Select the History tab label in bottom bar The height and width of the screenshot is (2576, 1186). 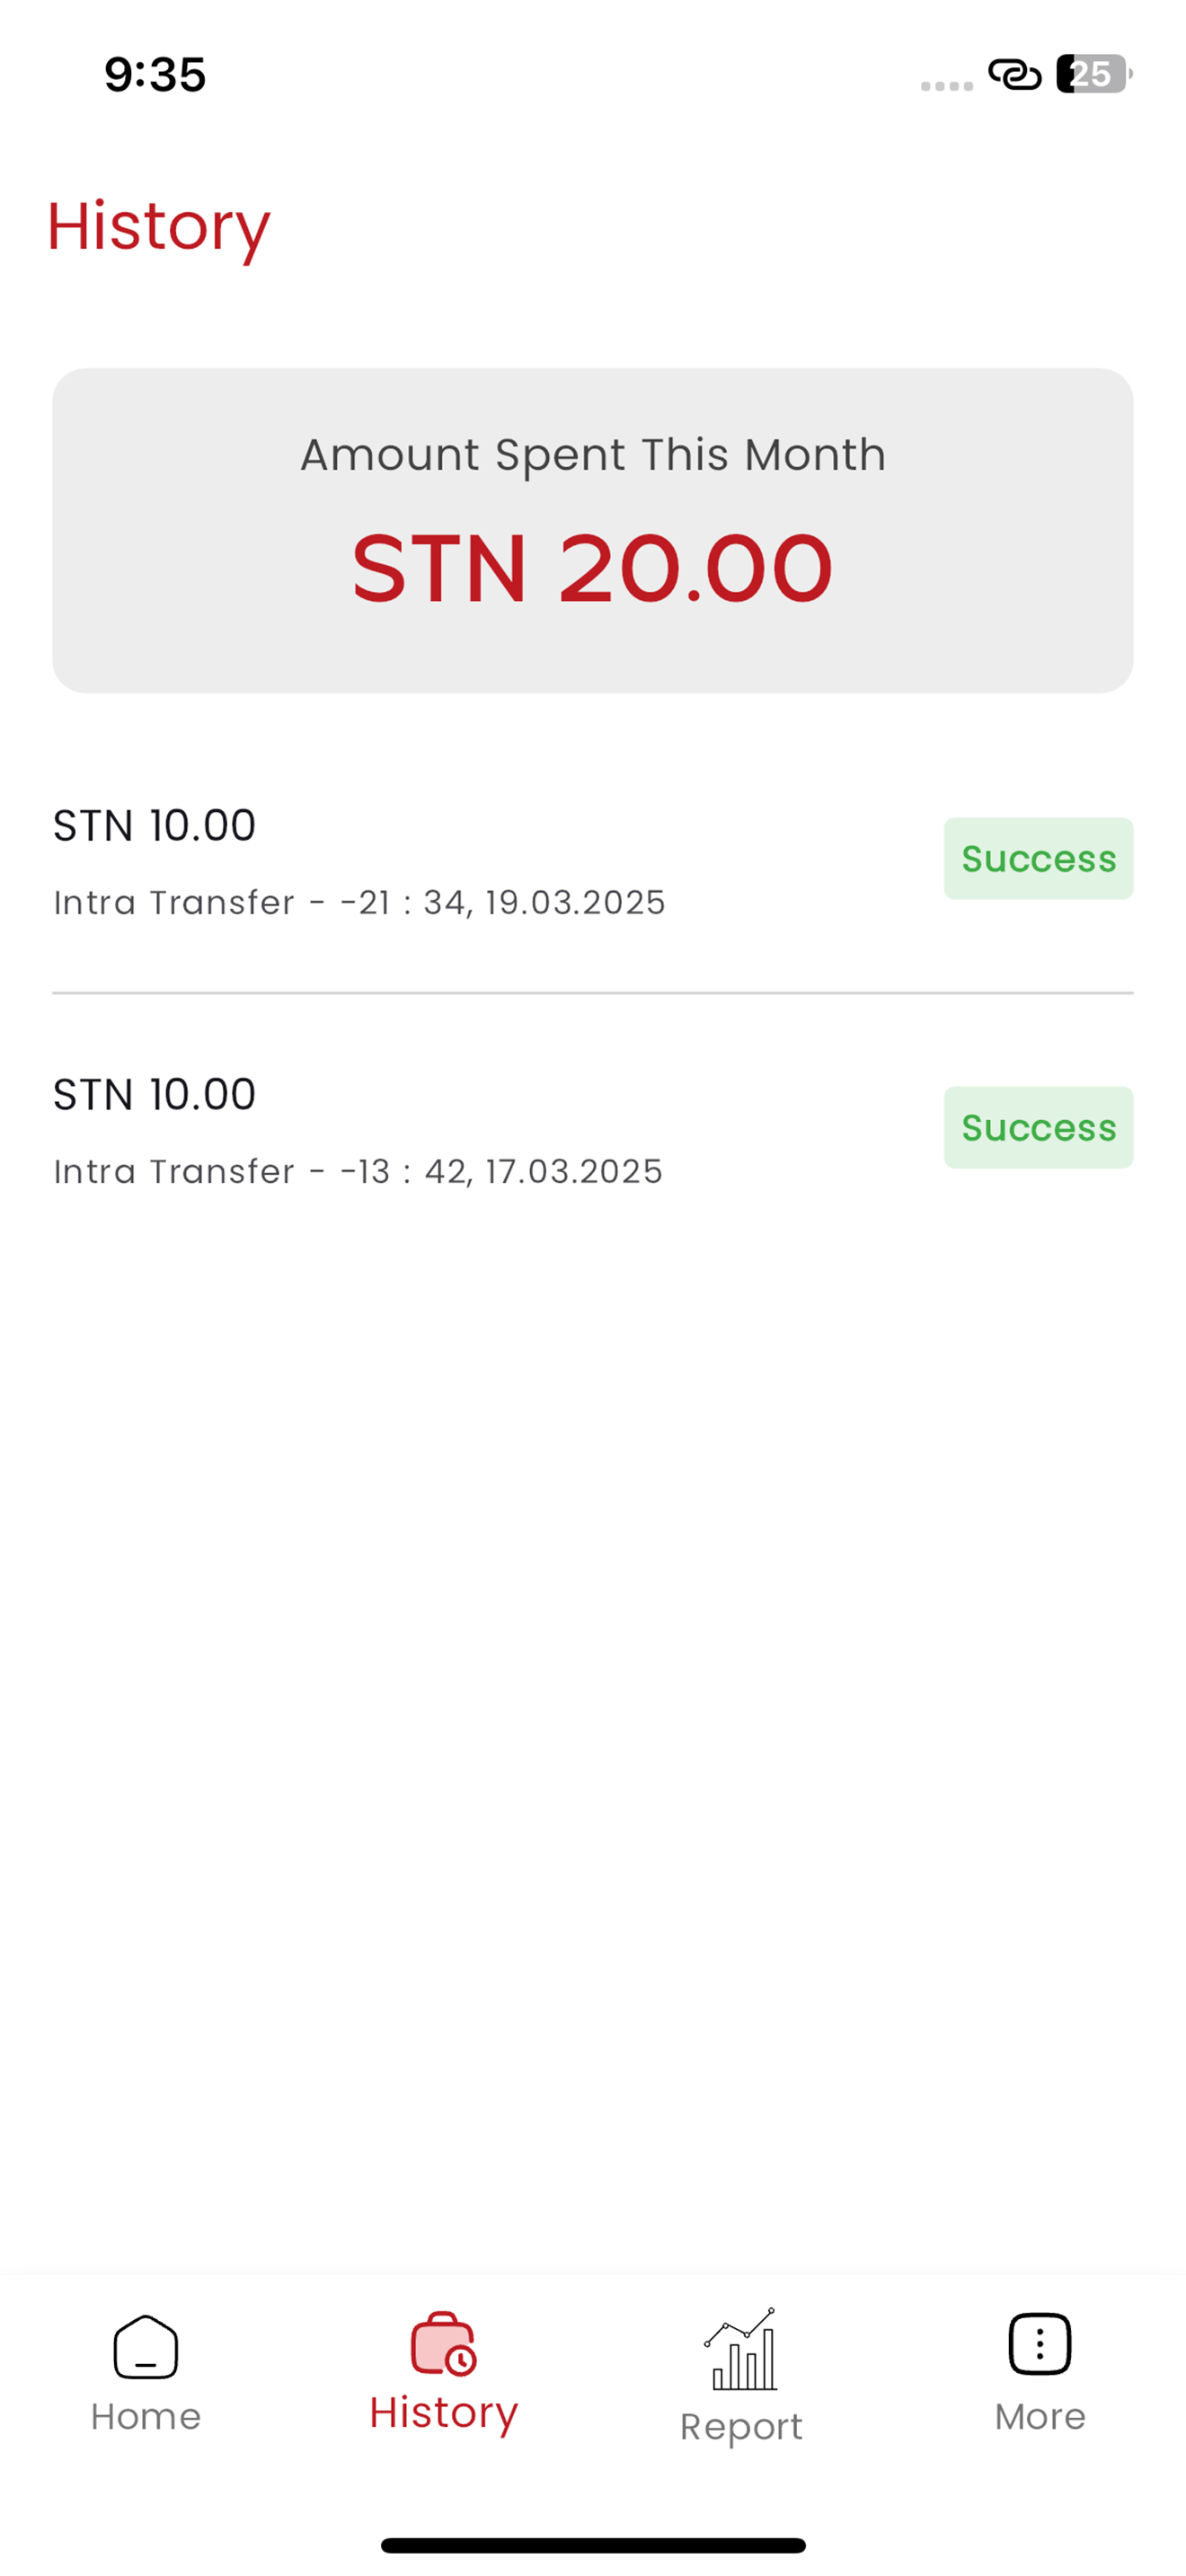pos(443,2413)
